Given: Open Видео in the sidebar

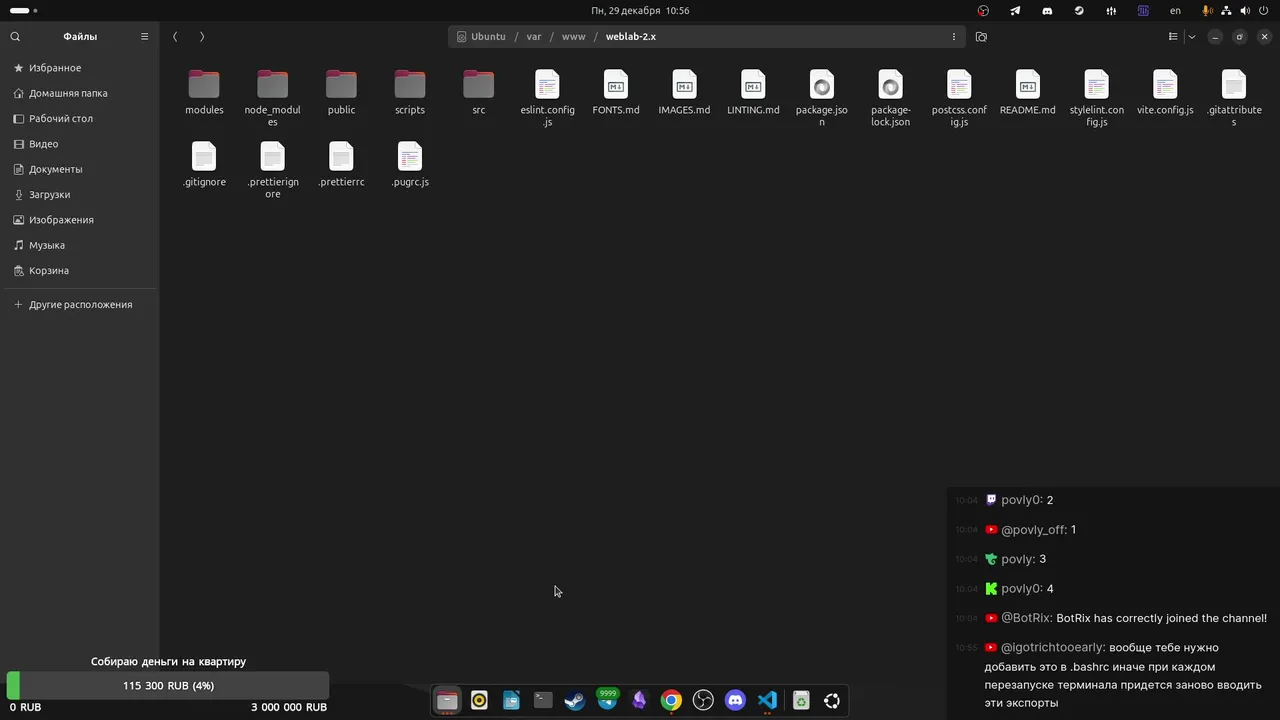Looking at the screenshot, I should point(79,144).
